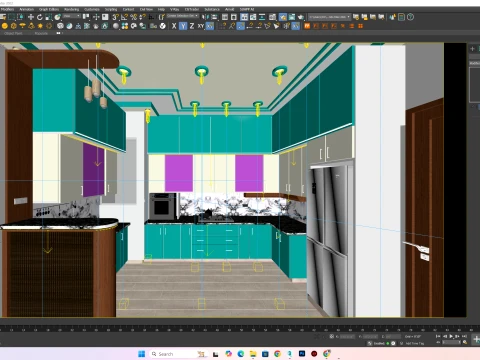This screenshot has width=480, height=360.
Task: Click the Windows Start button
Action: point(141,354)
